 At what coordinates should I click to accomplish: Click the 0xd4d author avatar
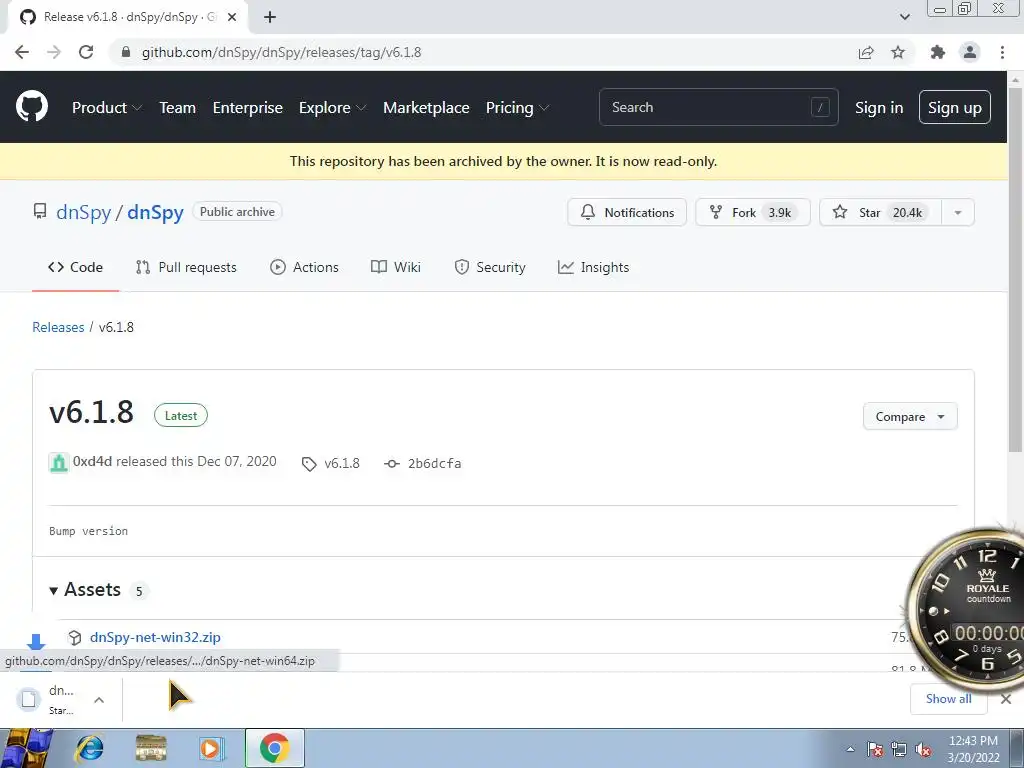pos(59,462)
